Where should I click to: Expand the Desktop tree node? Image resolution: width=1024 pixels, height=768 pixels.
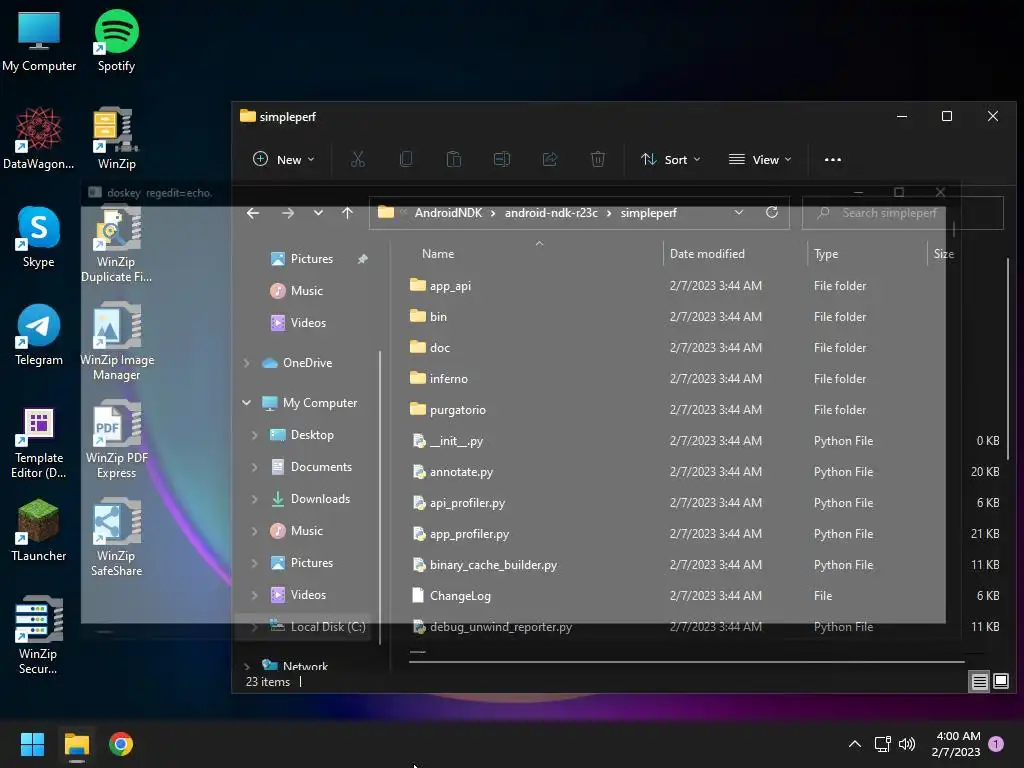coord(254,435)
